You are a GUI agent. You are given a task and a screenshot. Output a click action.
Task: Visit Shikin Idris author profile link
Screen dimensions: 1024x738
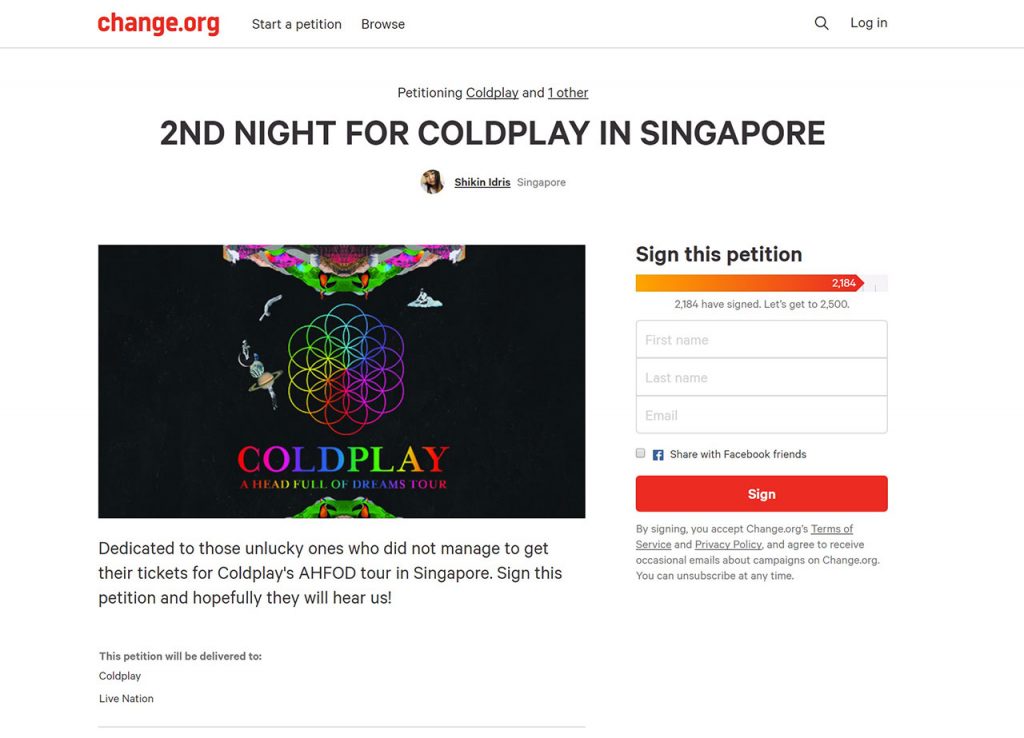[482, 182]
